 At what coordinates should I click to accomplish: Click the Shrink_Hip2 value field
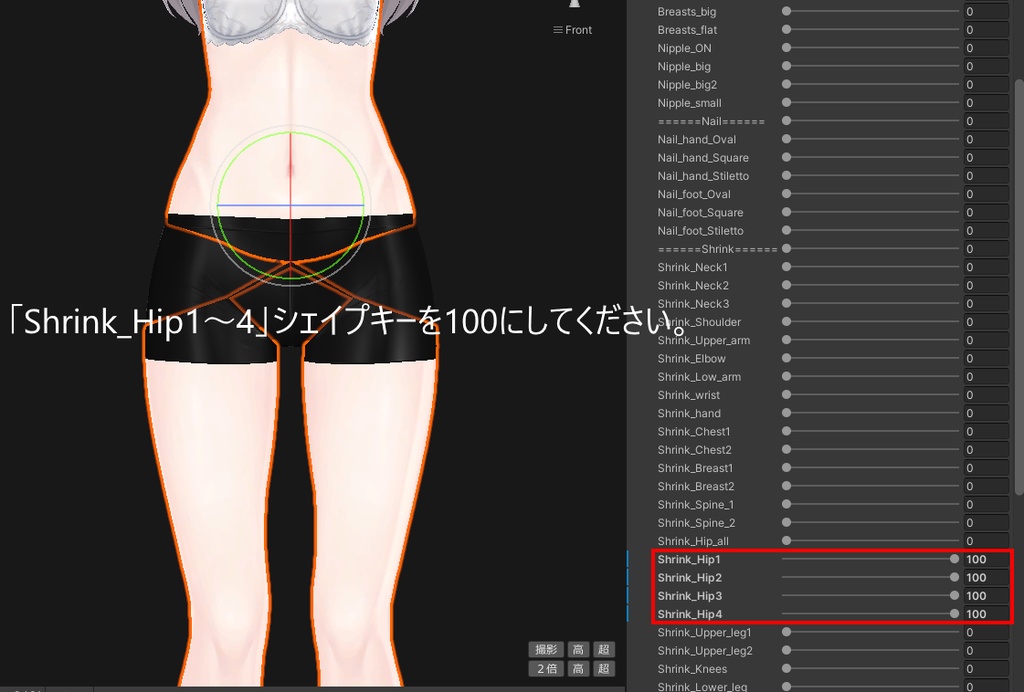[986, 578]
